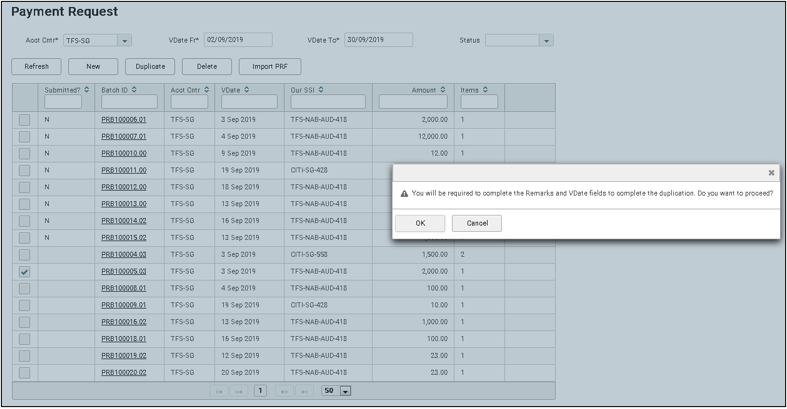This screenshot has width=787, height=409.
Task: Click the VDate column sort icon
Action: click(245, 90)
